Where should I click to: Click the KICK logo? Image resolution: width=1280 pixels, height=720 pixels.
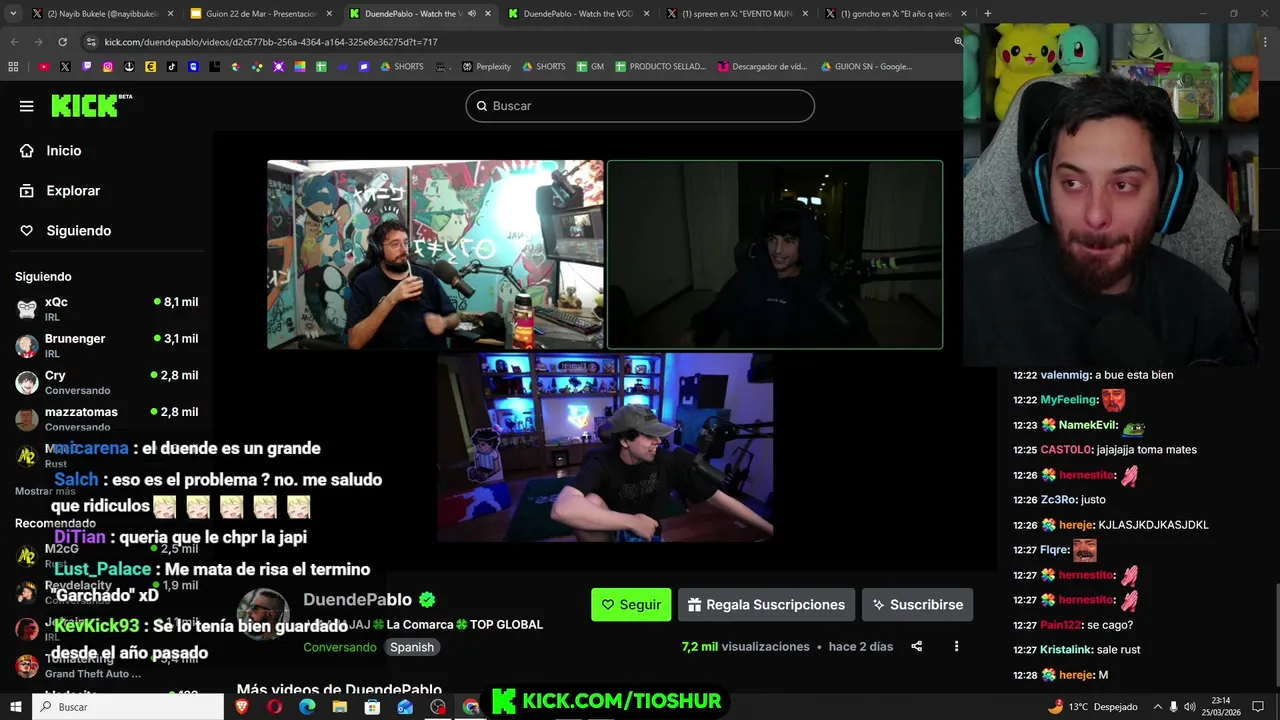91,105
